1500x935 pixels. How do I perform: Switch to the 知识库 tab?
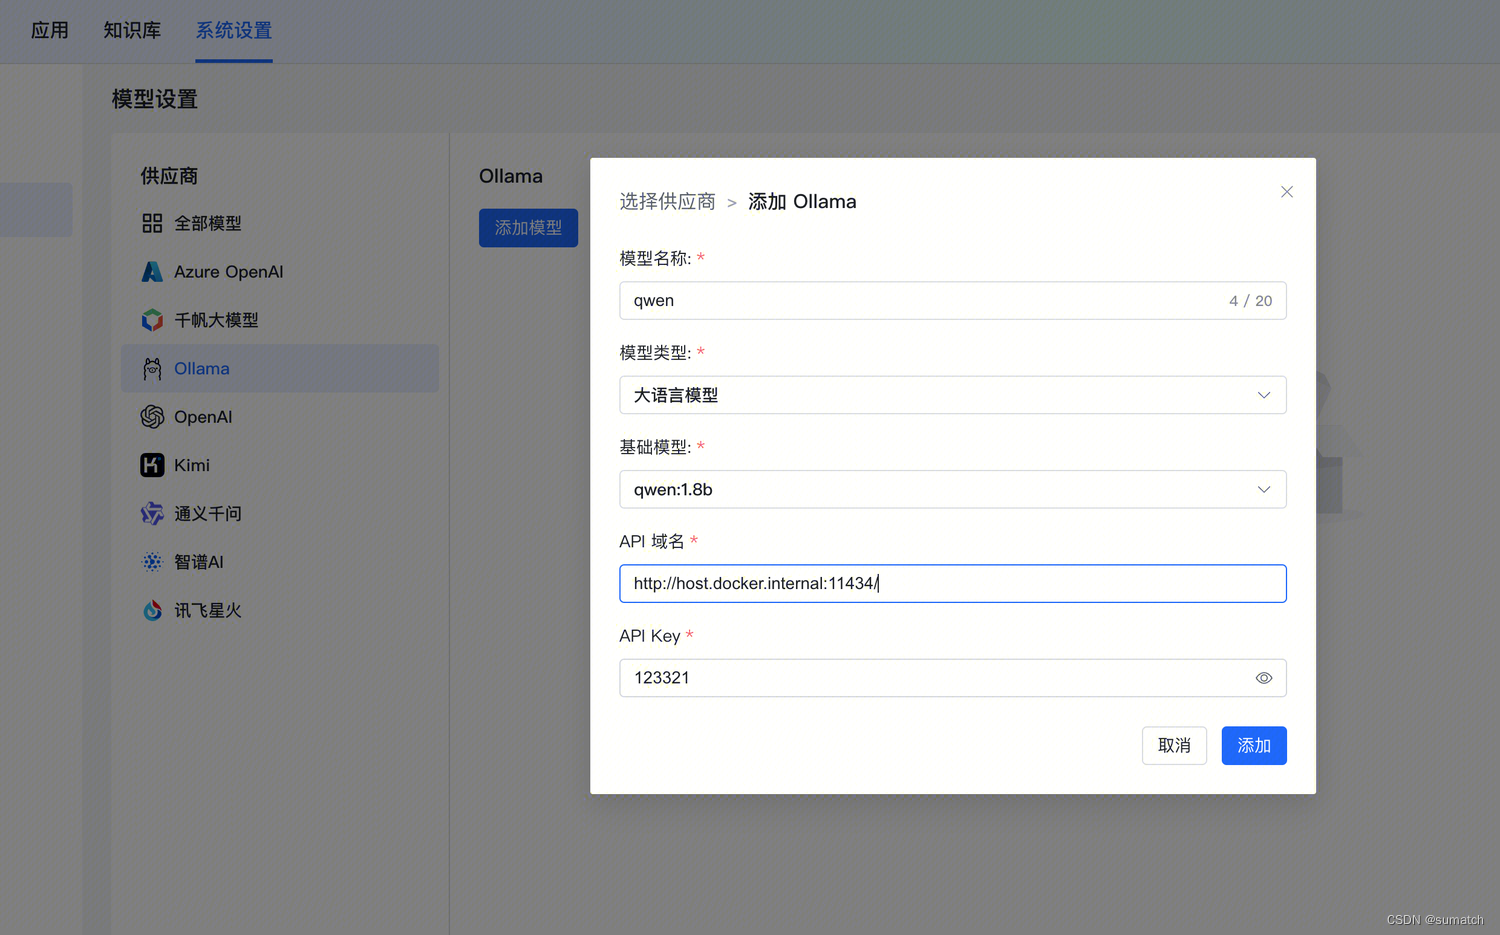tap(132, 31)
